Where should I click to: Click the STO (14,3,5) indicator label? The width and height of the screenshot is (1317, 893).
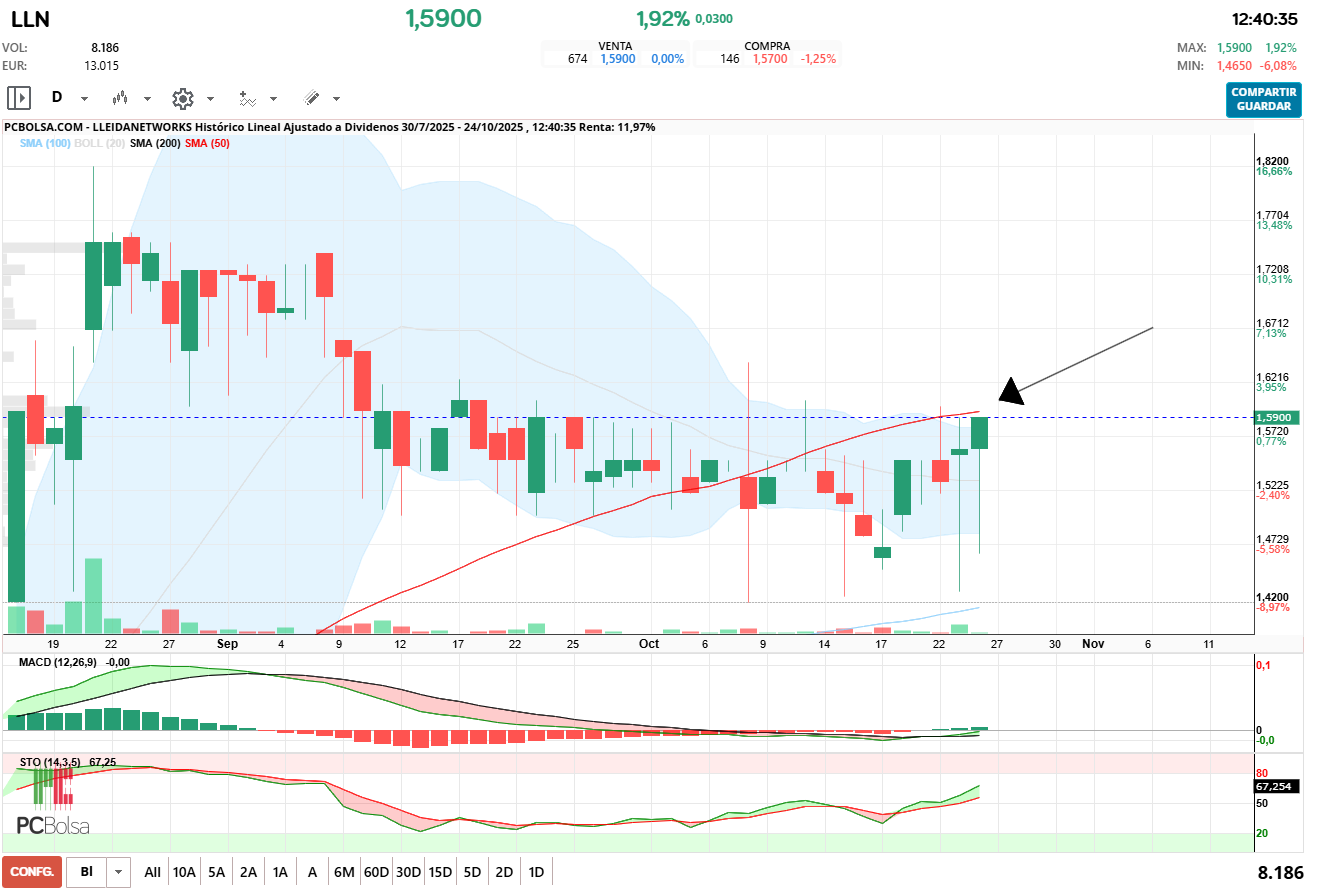click(x=50, y=762)
